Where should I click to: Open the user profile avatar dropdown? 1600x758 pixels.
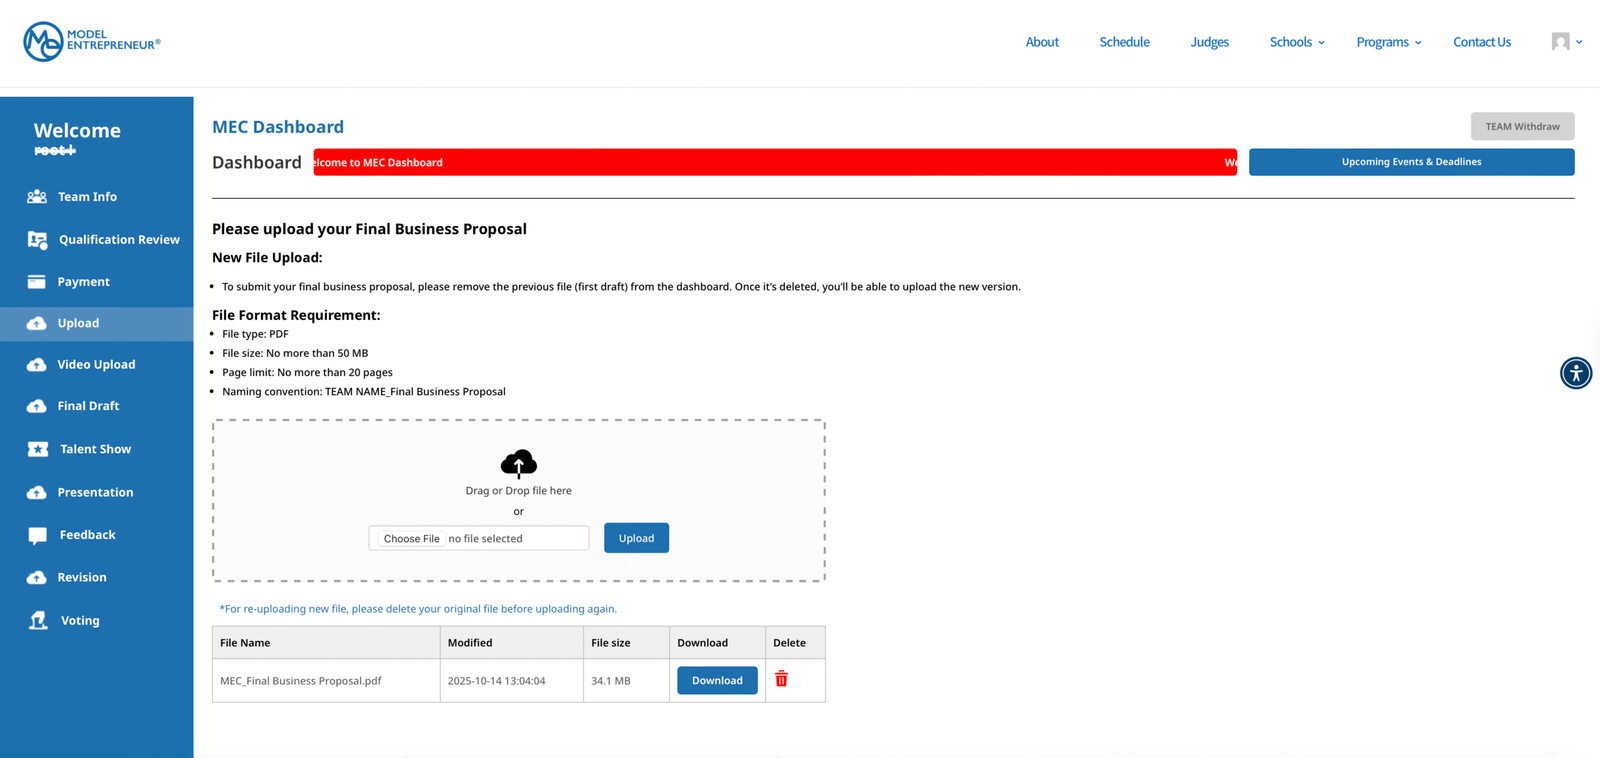pos(1566,42)
